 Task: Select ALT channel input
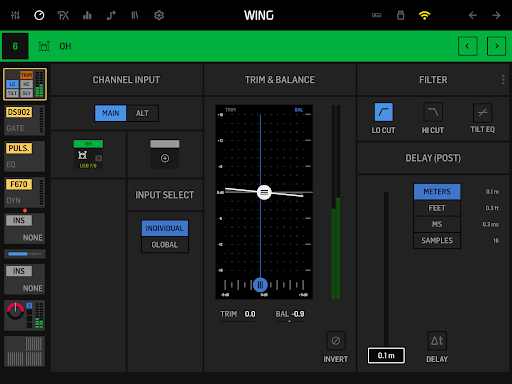(142, 113)
